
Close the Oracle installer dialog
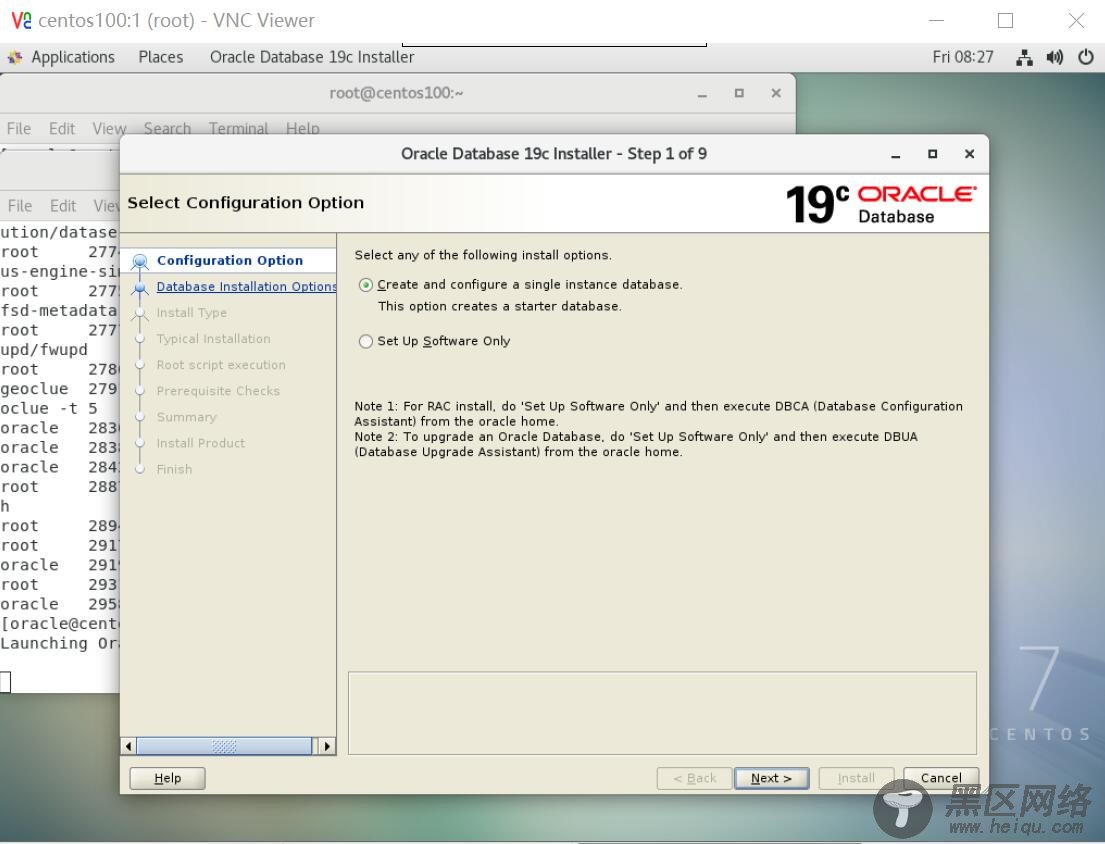pyautogui.click(x=969, y=154)
